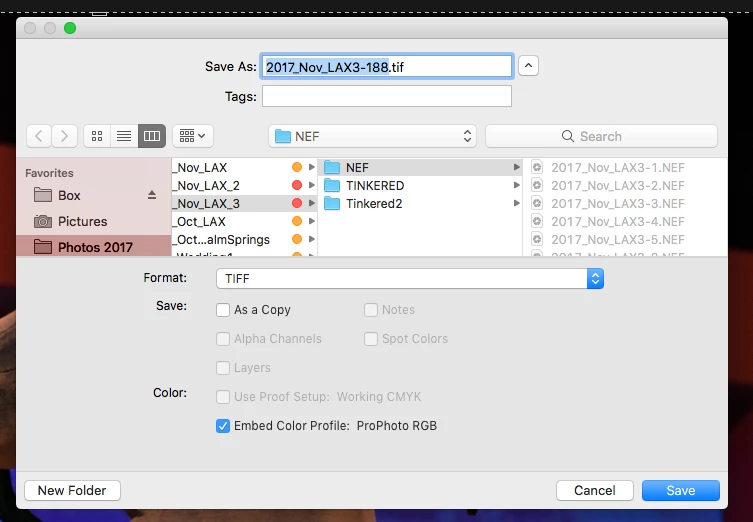Collapse the dialog with the chevron button
Screen dimensions: 753x522
pos(528,66)
